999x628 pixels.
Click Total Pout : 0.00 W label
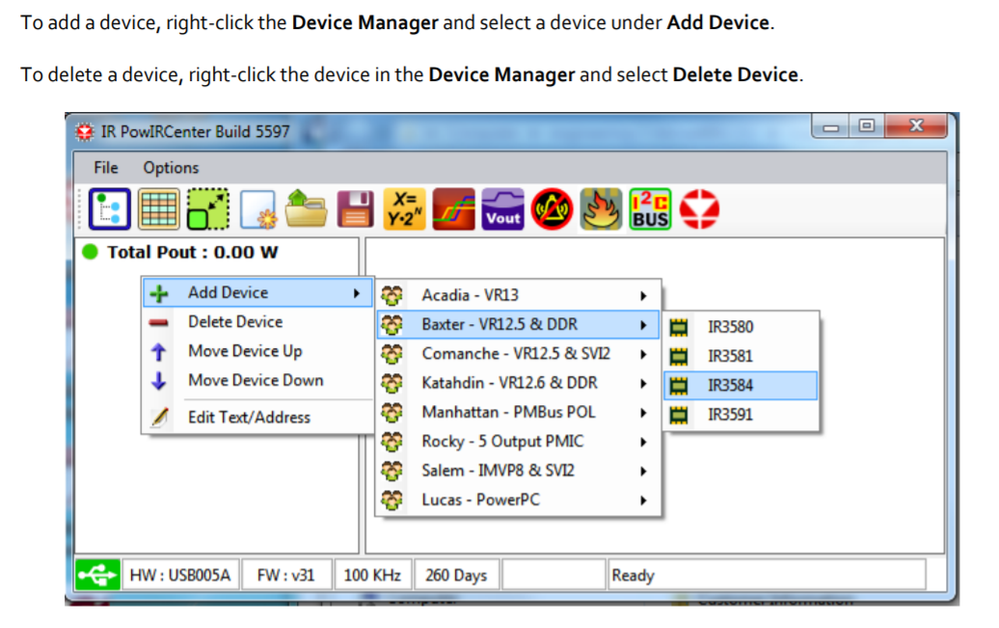pyautogui.click(x=192, y=252)
